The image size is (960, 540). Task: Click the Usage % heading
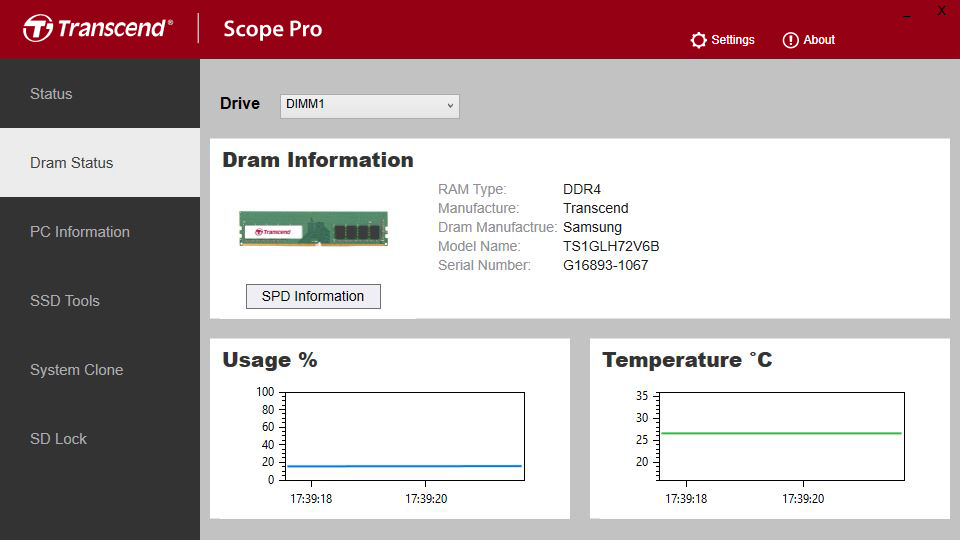coord(269,360)
